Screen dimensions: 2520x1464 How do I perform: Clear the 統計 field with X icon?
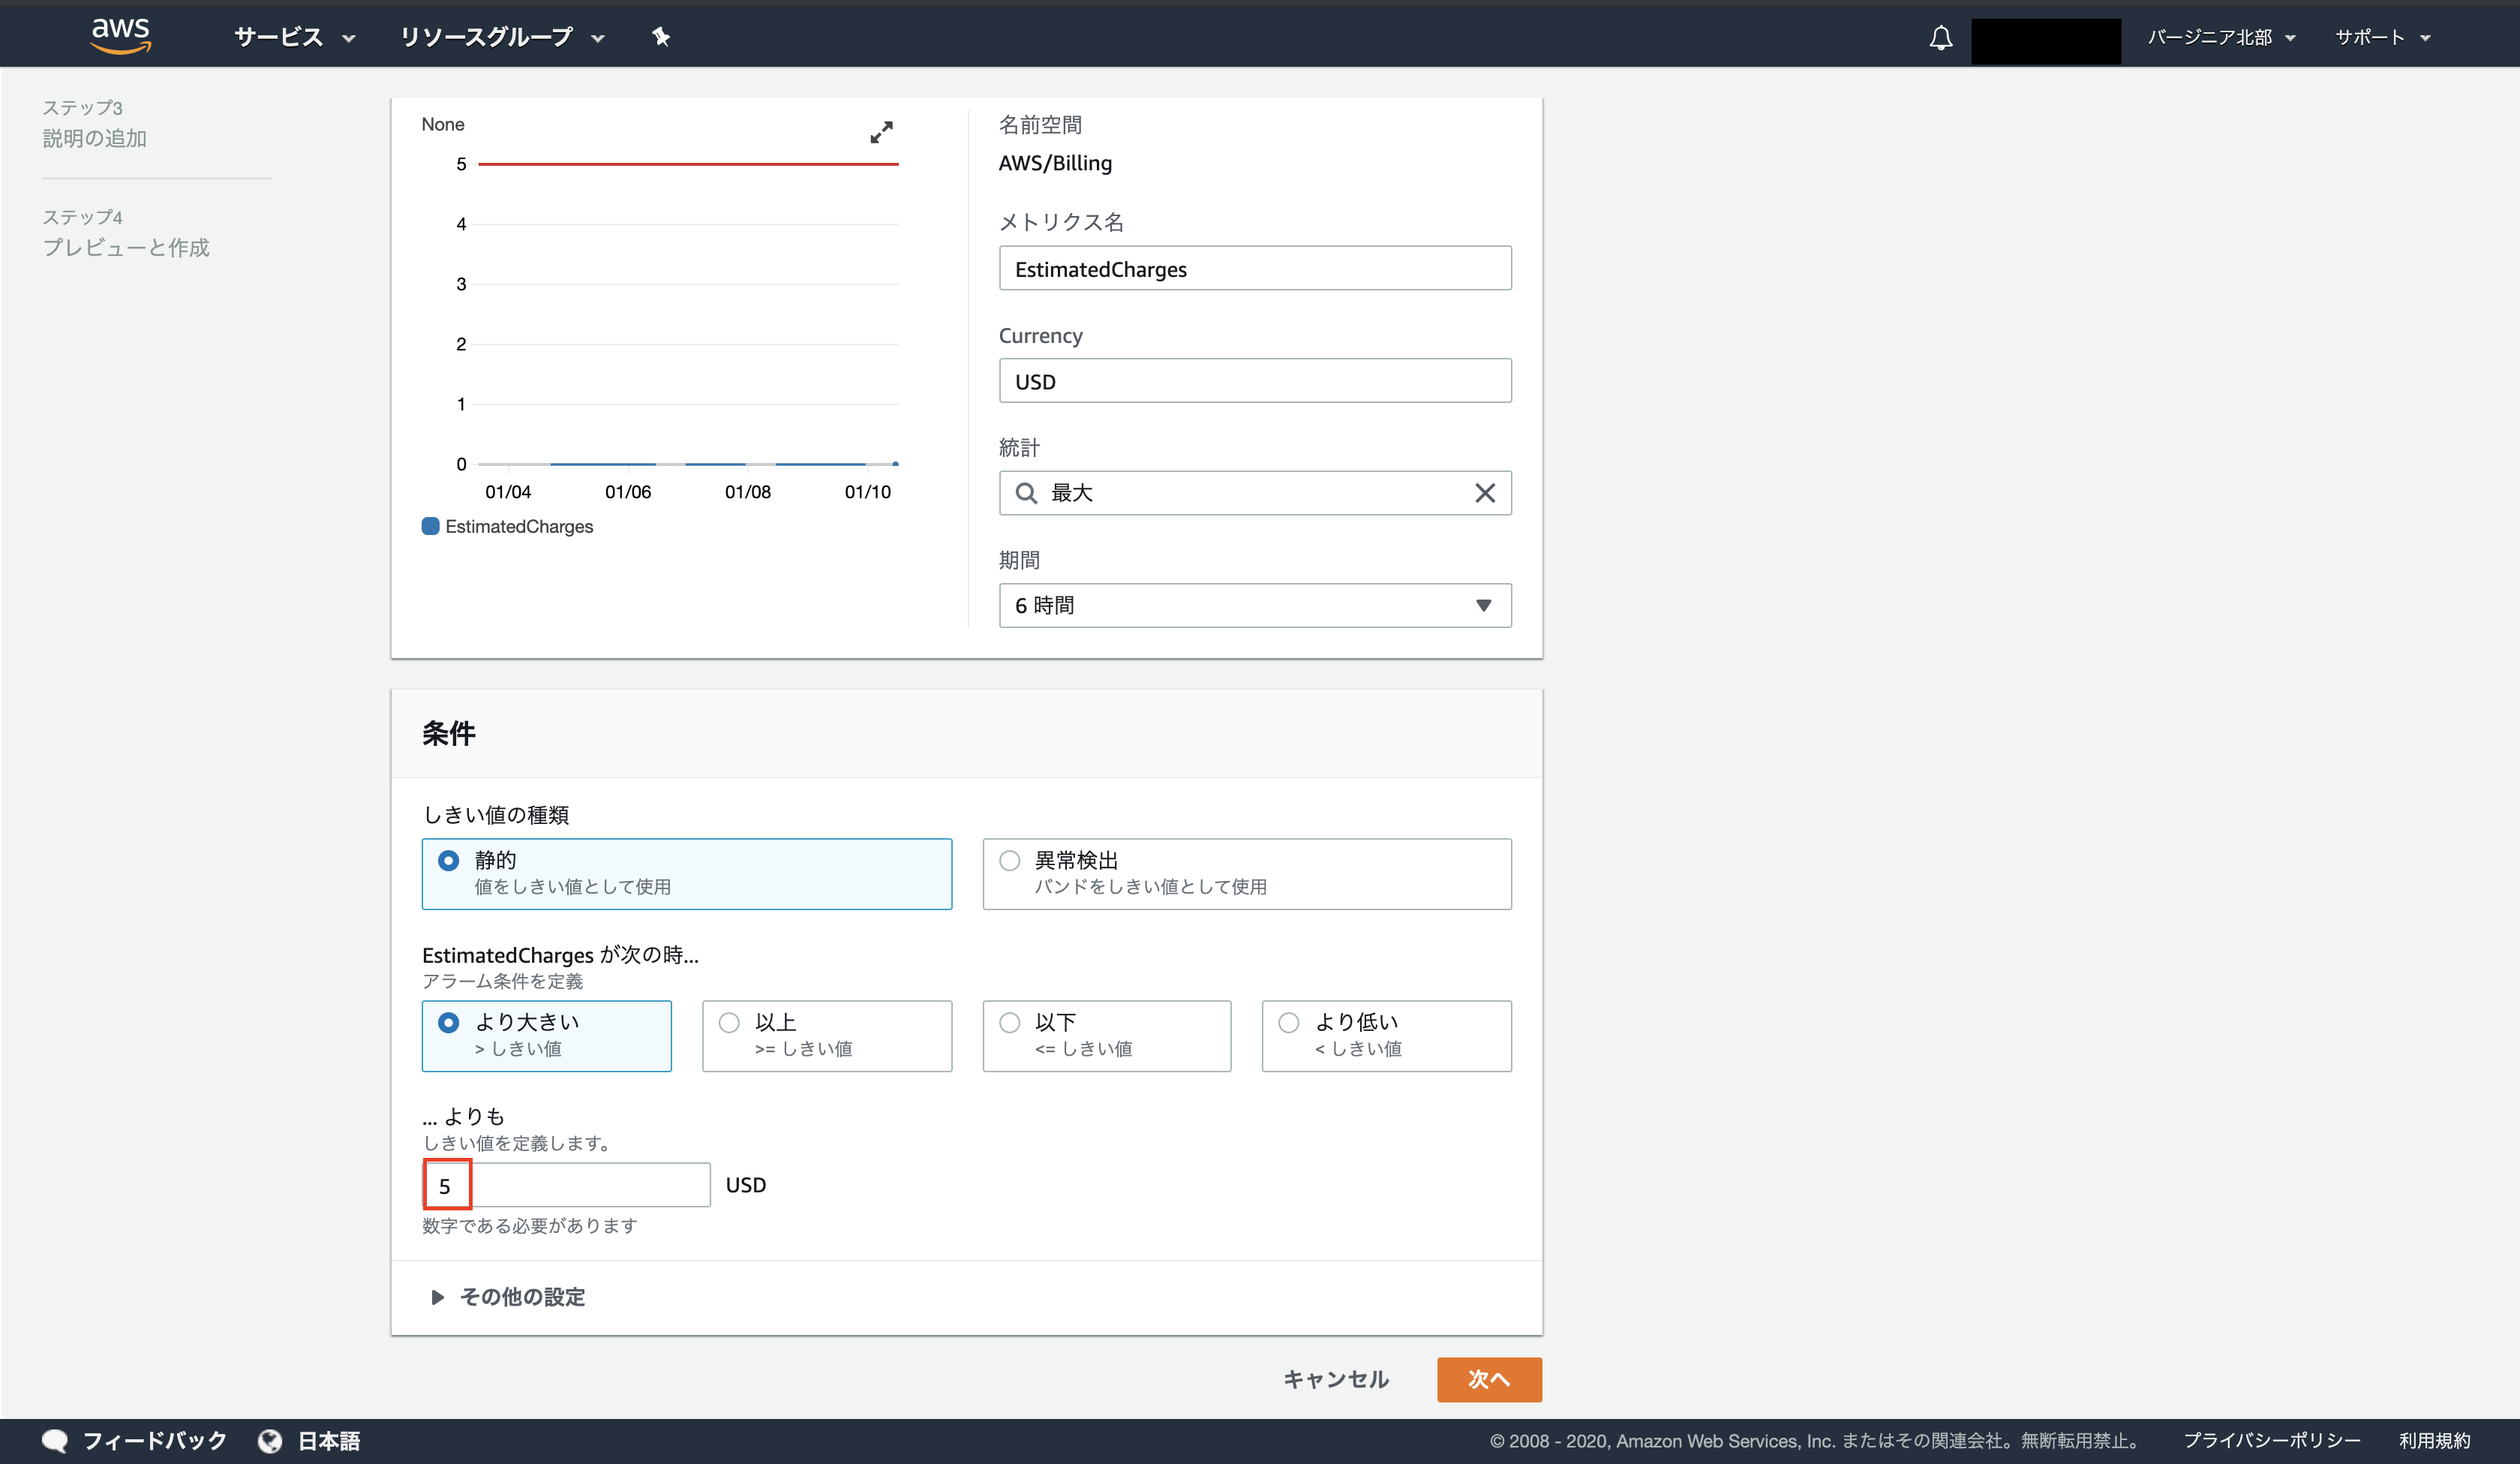[x=1484, y=493]
